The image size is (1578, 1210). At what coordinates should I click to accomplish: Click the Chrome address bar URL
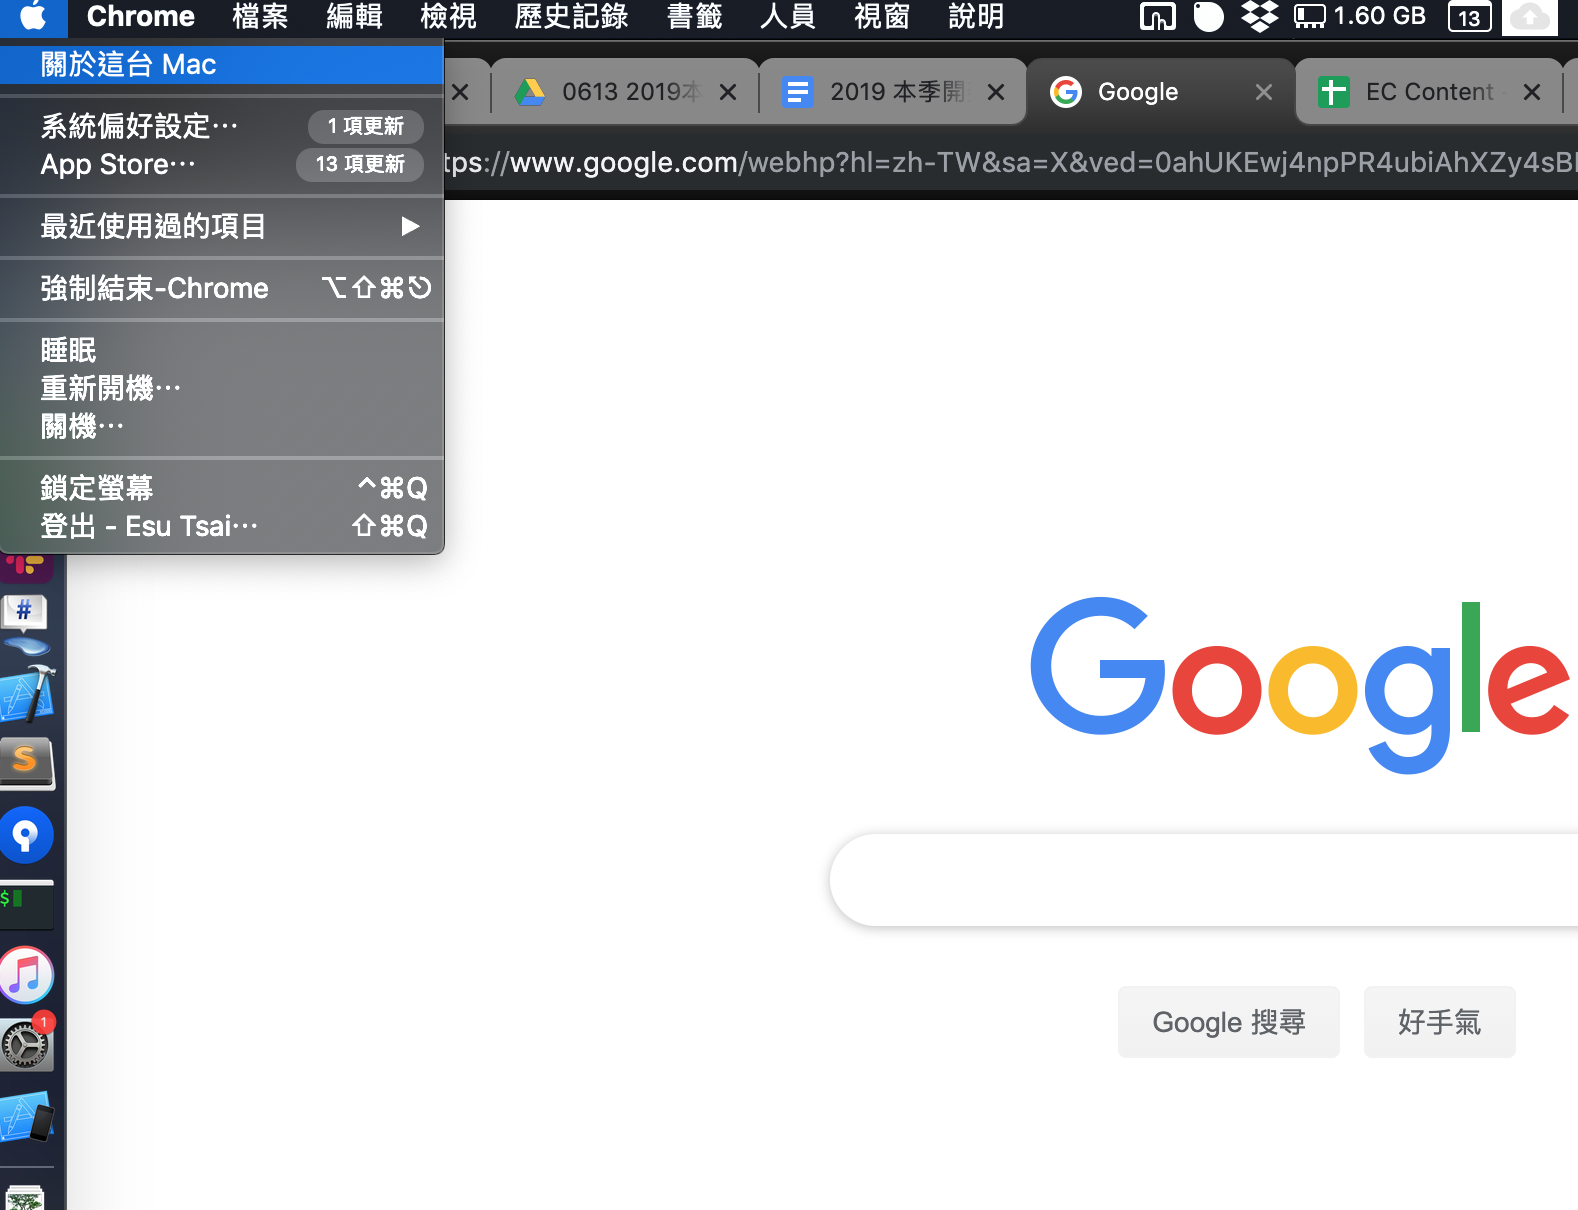1011,162
